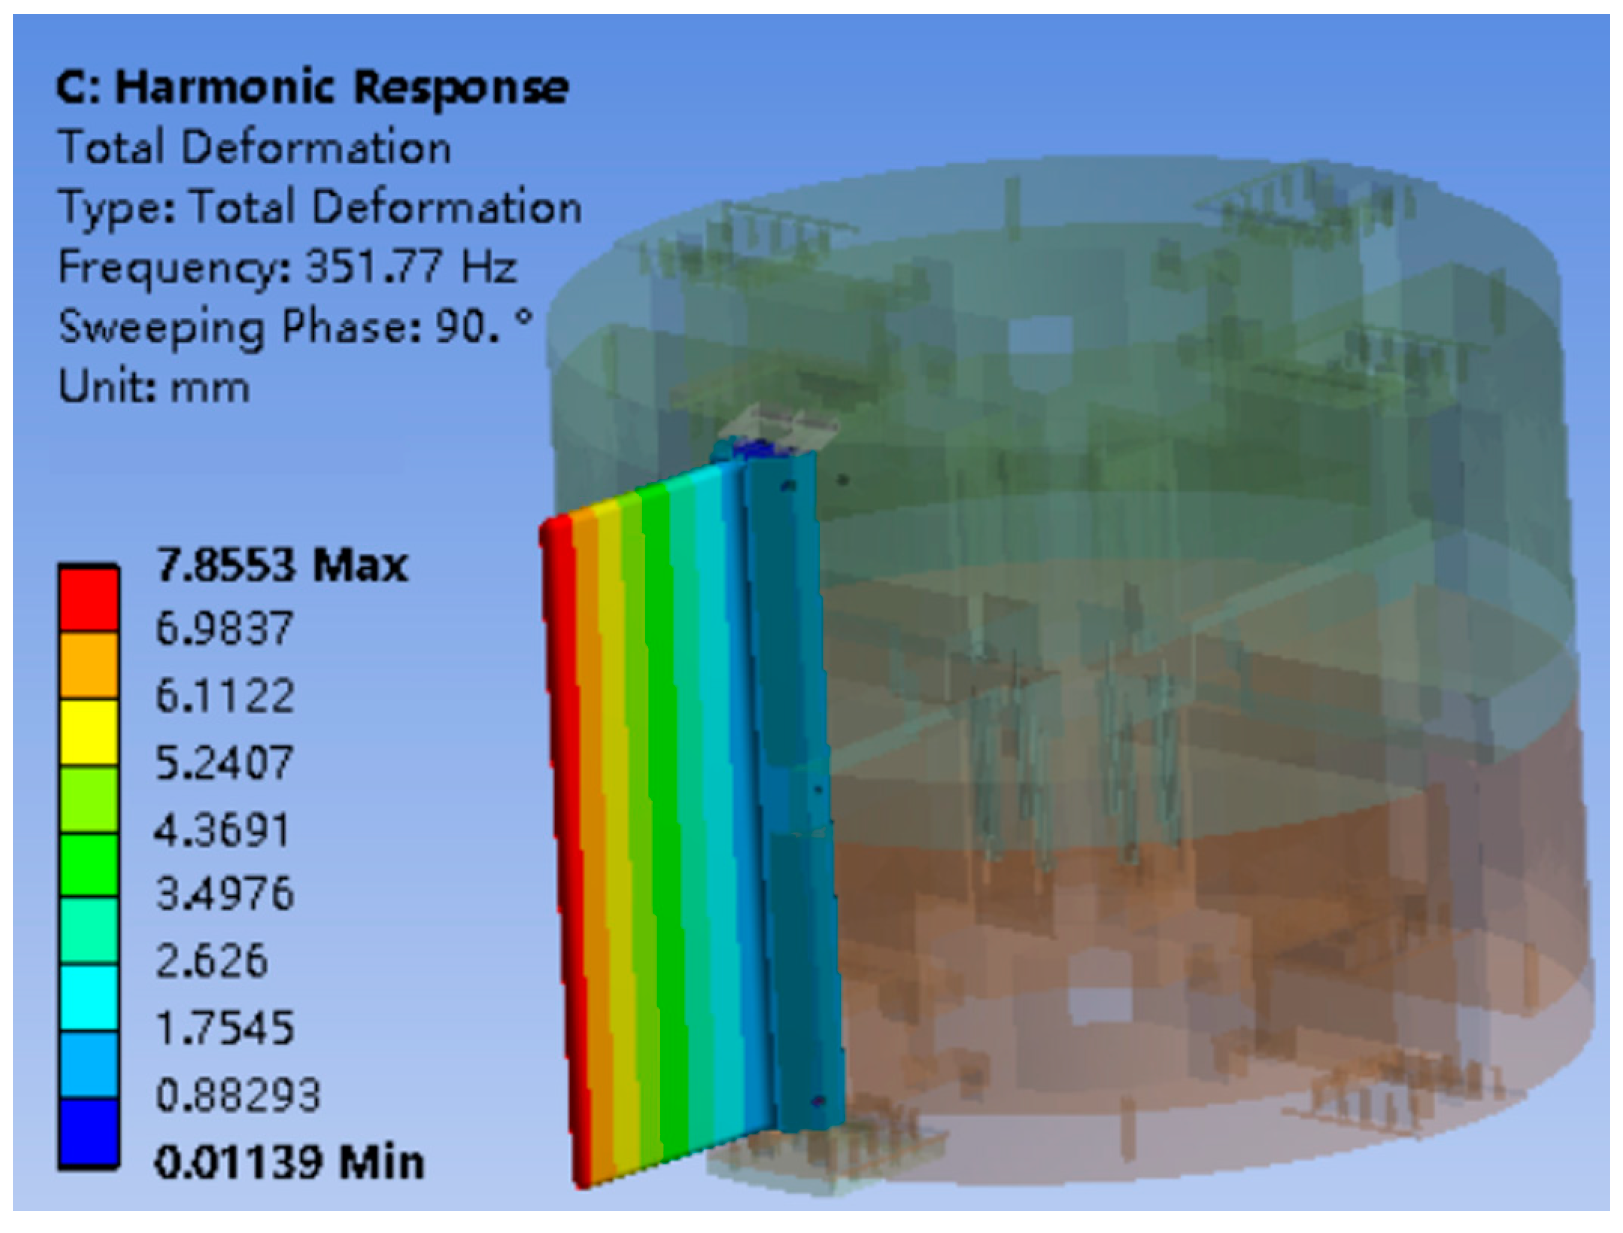Click the transparent orange lower cylinder body

click(x=1200, y=950)
